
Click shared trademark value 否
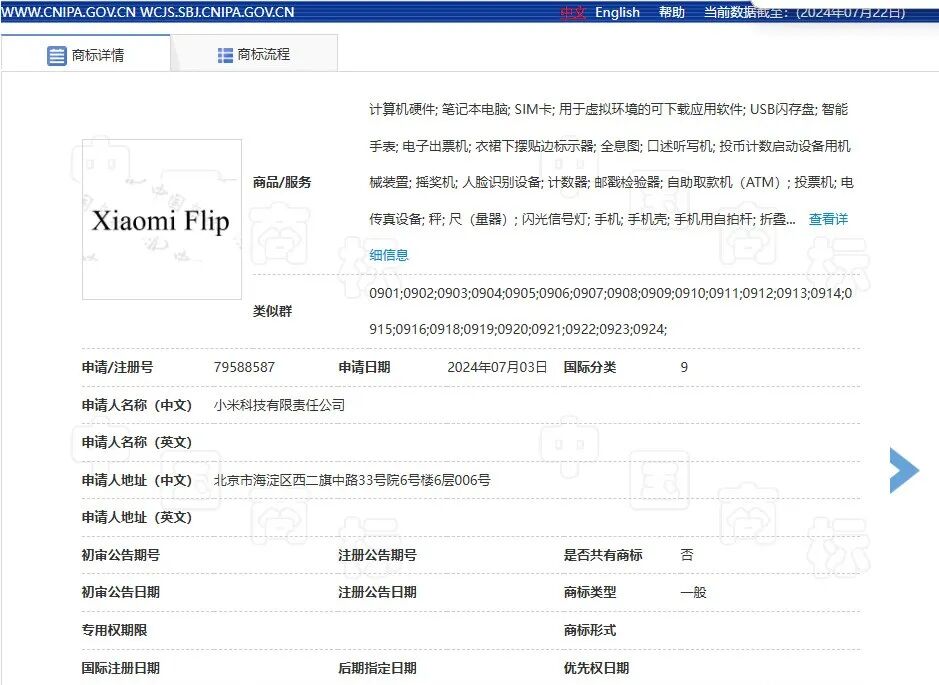686,555
